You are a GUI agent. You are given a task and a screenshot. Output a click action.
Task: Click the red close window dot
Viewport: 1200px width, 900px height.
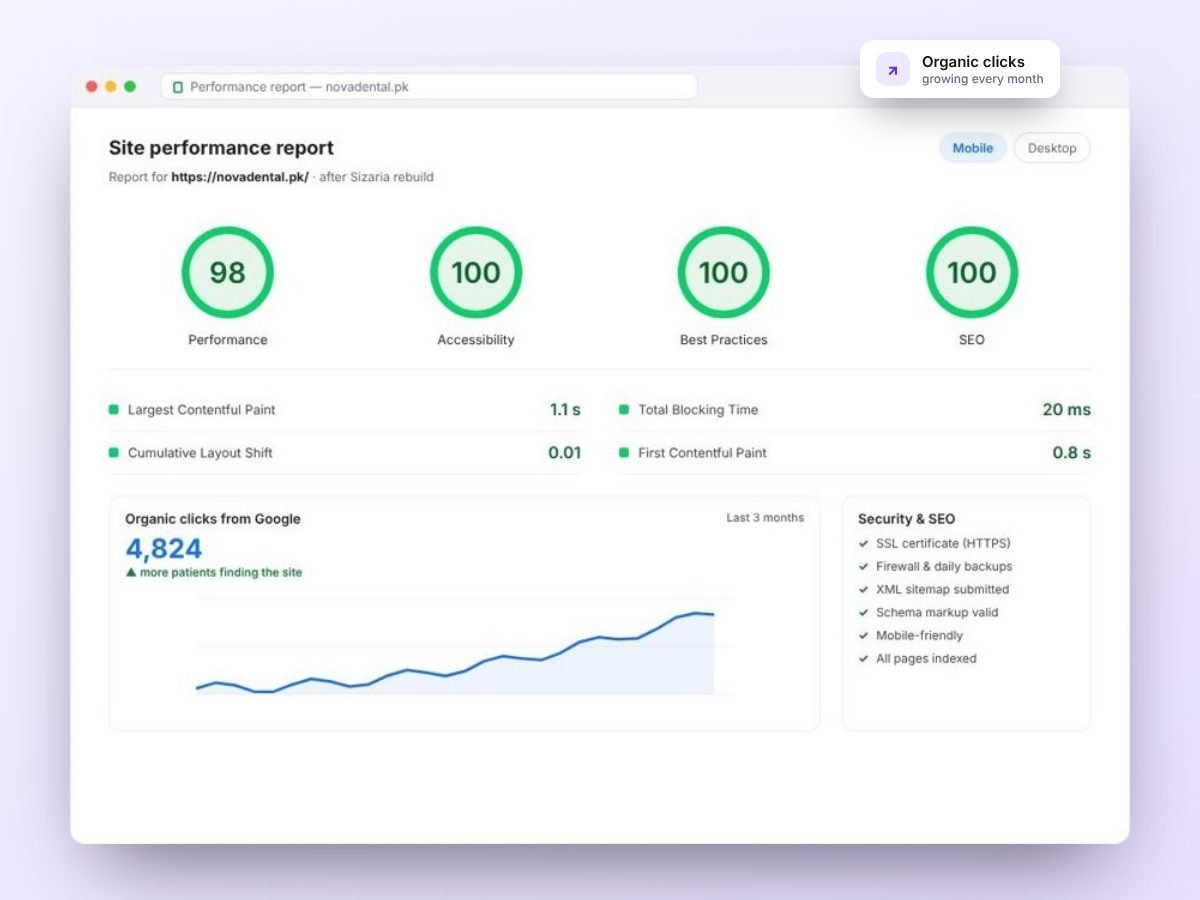click(x=92, y=87)
